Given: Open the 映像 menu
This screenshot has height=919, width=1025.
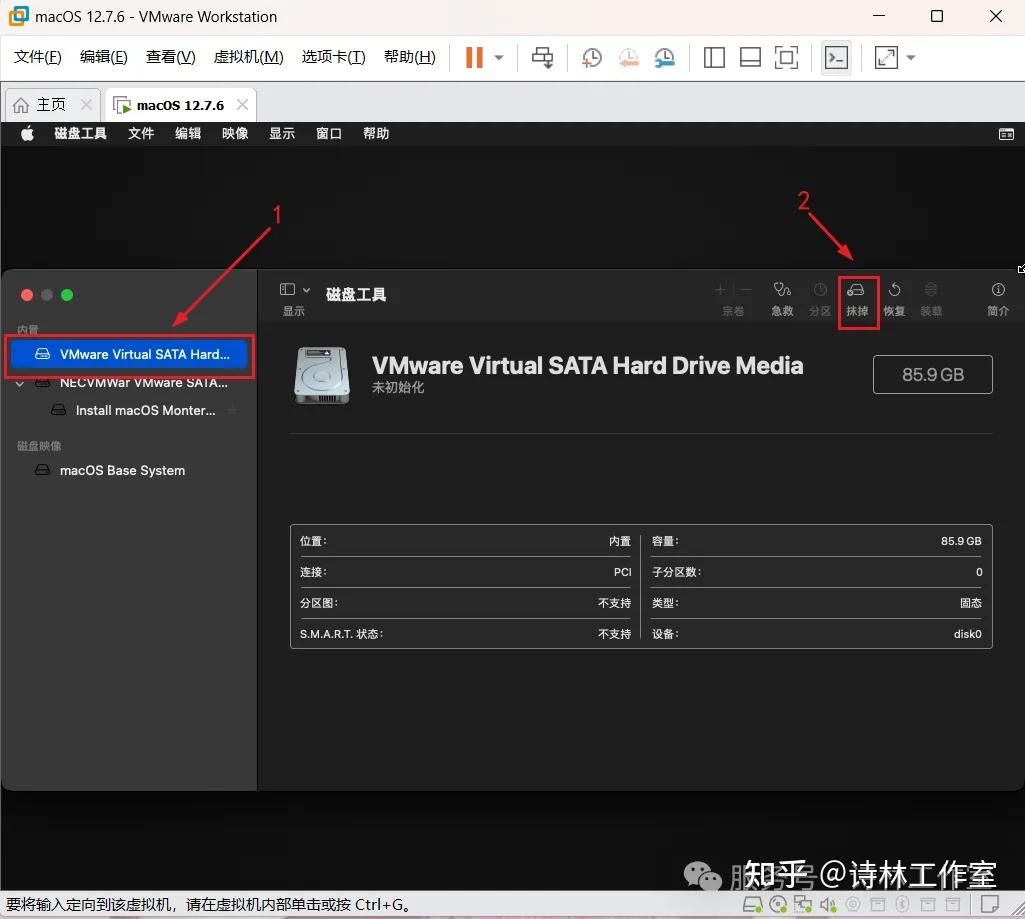Looking at the screenshot, I should pos(235,134).
